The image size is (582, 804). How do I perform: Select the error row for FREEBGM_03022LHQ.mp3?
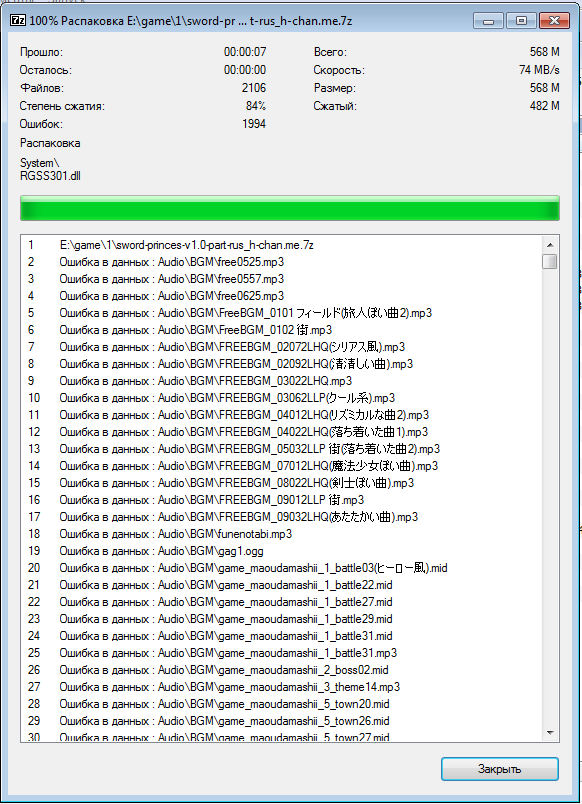(281, 381)
